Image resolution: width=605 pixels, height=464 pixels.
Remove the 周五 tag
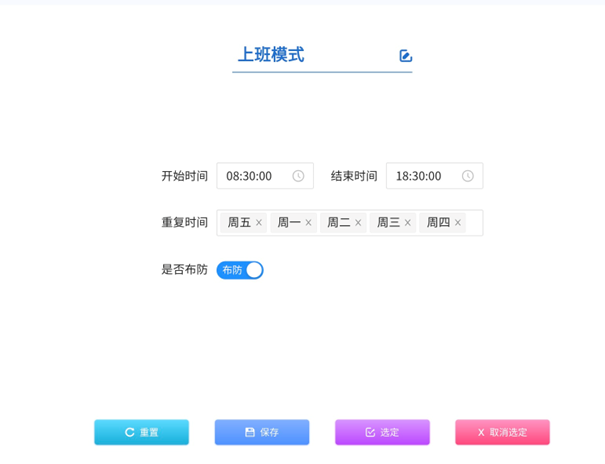(259, 223)
